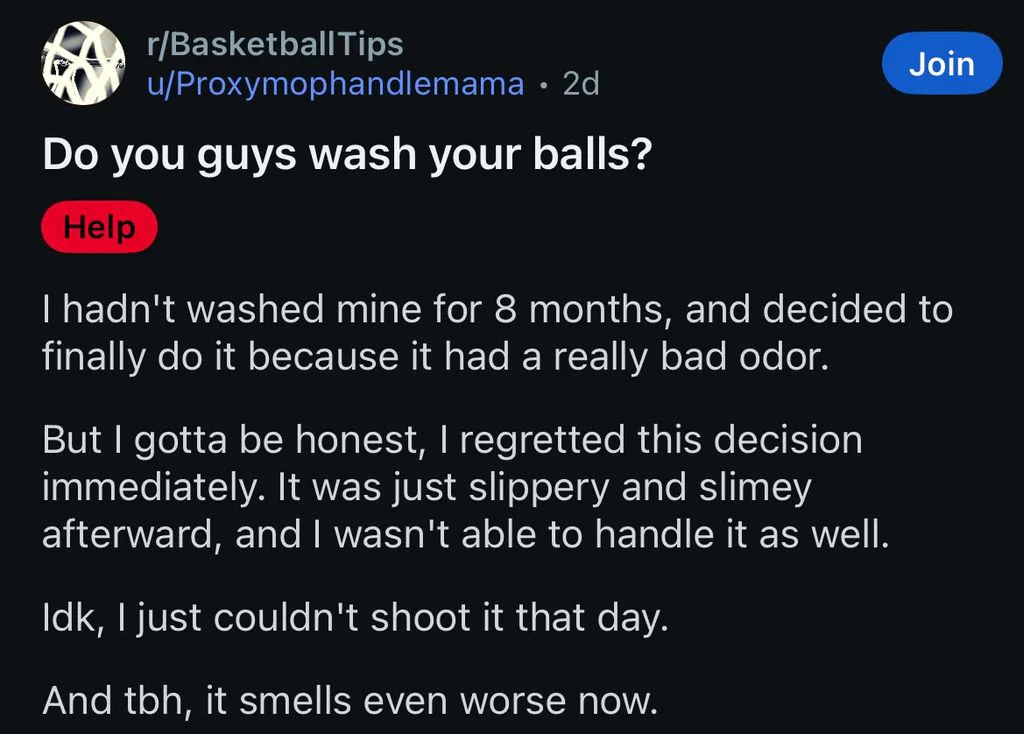
Task: Open the r/BasketballTips subreddit link
Action: pyautogui.click(x=275, y=44)
